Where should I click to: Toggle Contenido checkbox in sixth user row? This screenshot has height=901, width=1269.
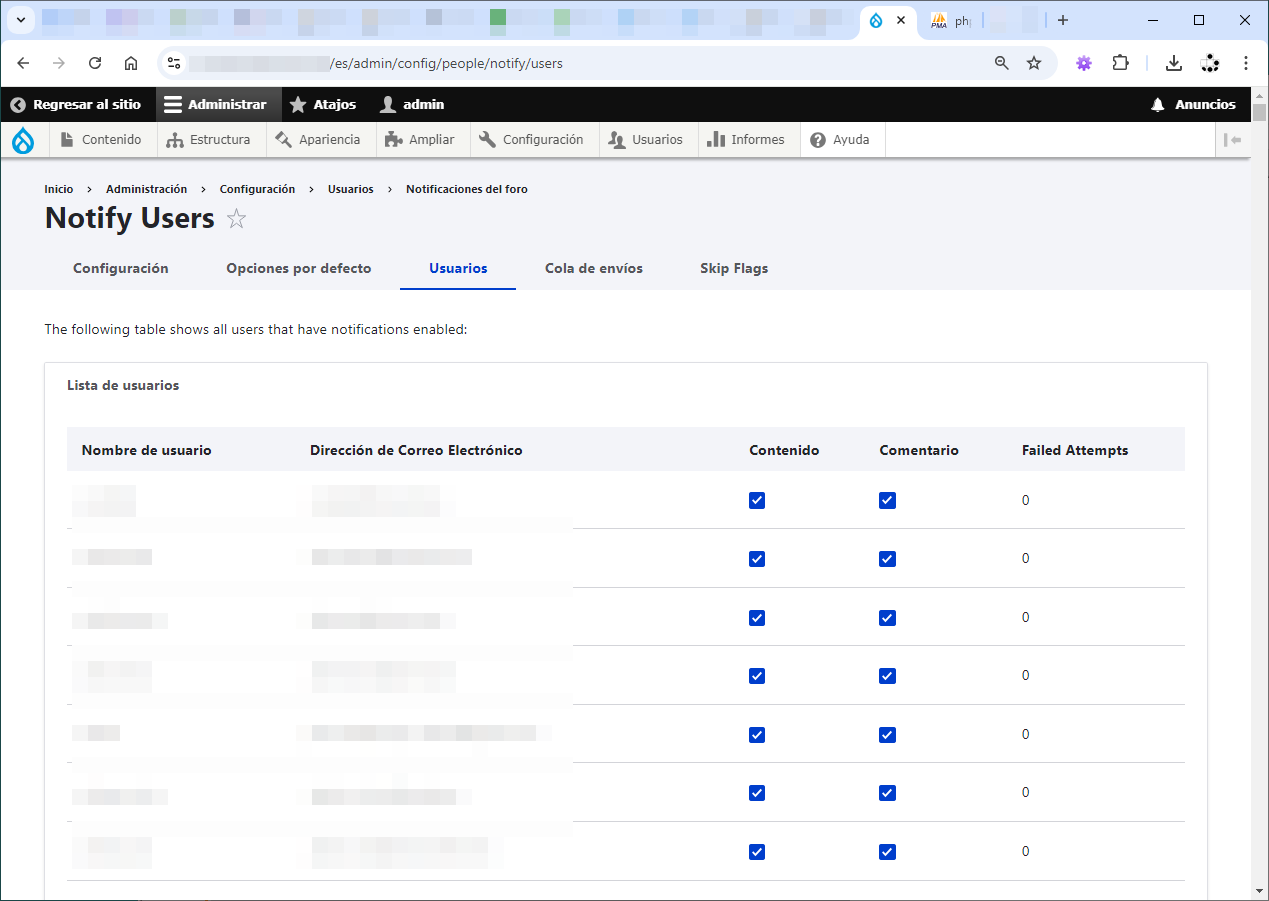coord(757,793)
